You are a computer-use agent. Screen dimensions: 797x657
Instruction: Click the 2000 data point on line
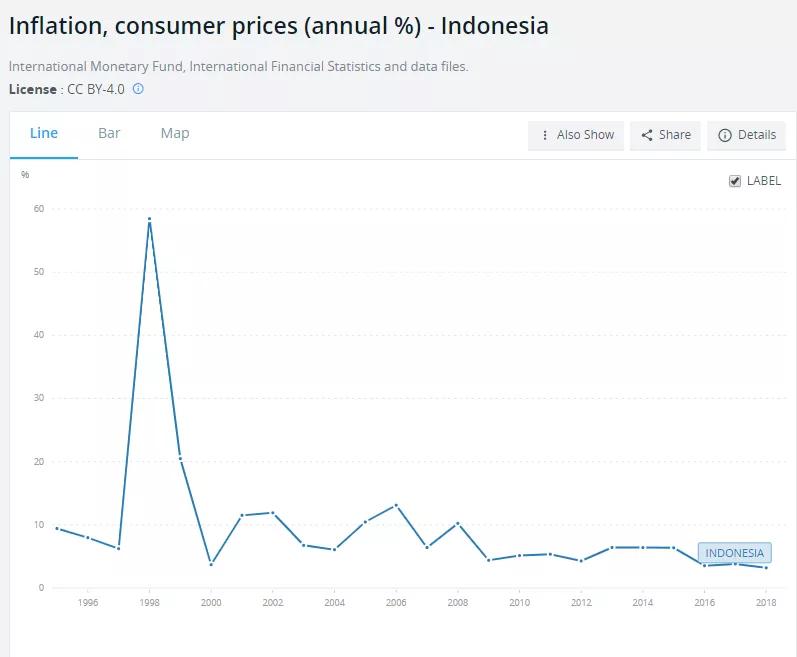tap(211, 564)
